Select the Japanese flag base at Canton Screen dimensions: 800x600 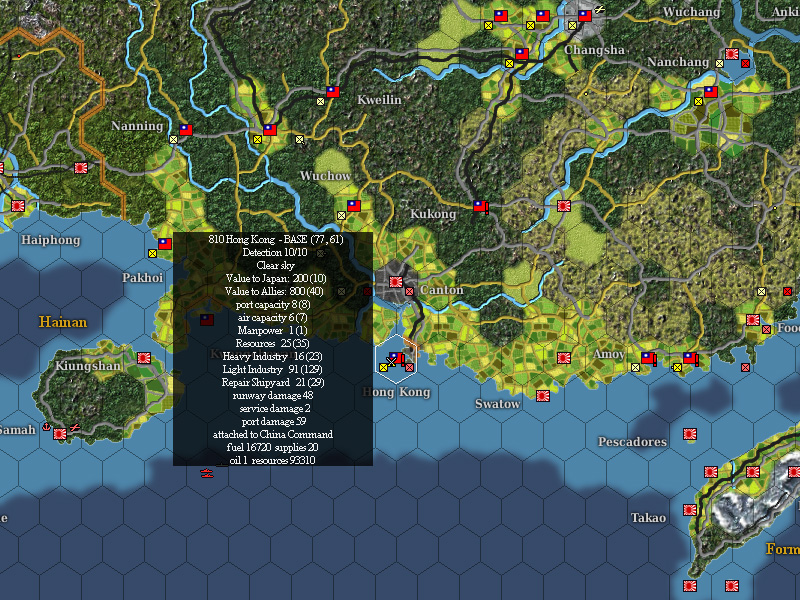point(395,282)
